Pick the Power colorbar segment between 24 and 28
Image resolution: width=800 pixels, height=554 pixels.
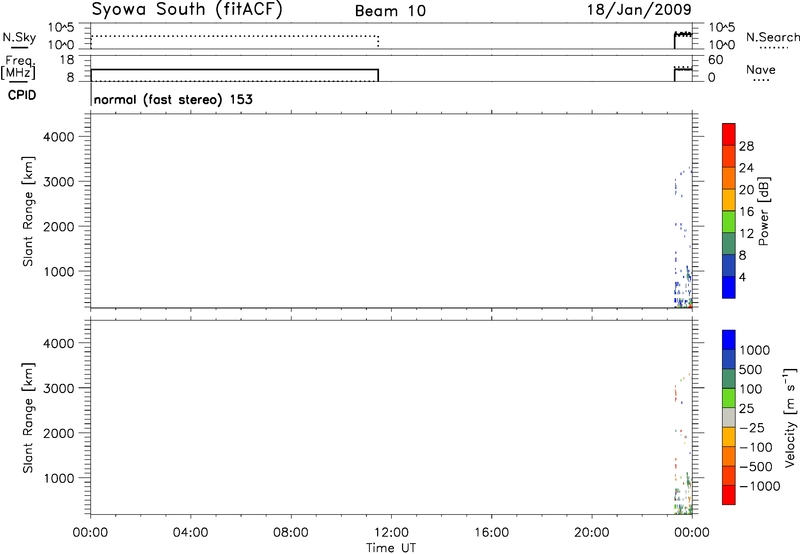[x=729, y=157]
